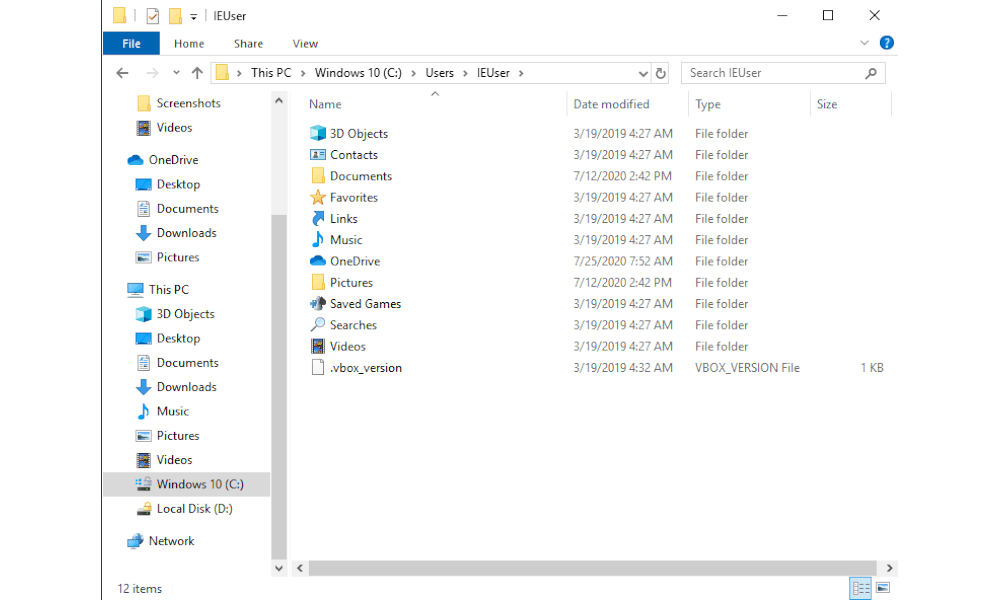Screen dimensions: 1000x600
Task: Expand breadcrumb arrow after IEUser
Action: point(521,73)
